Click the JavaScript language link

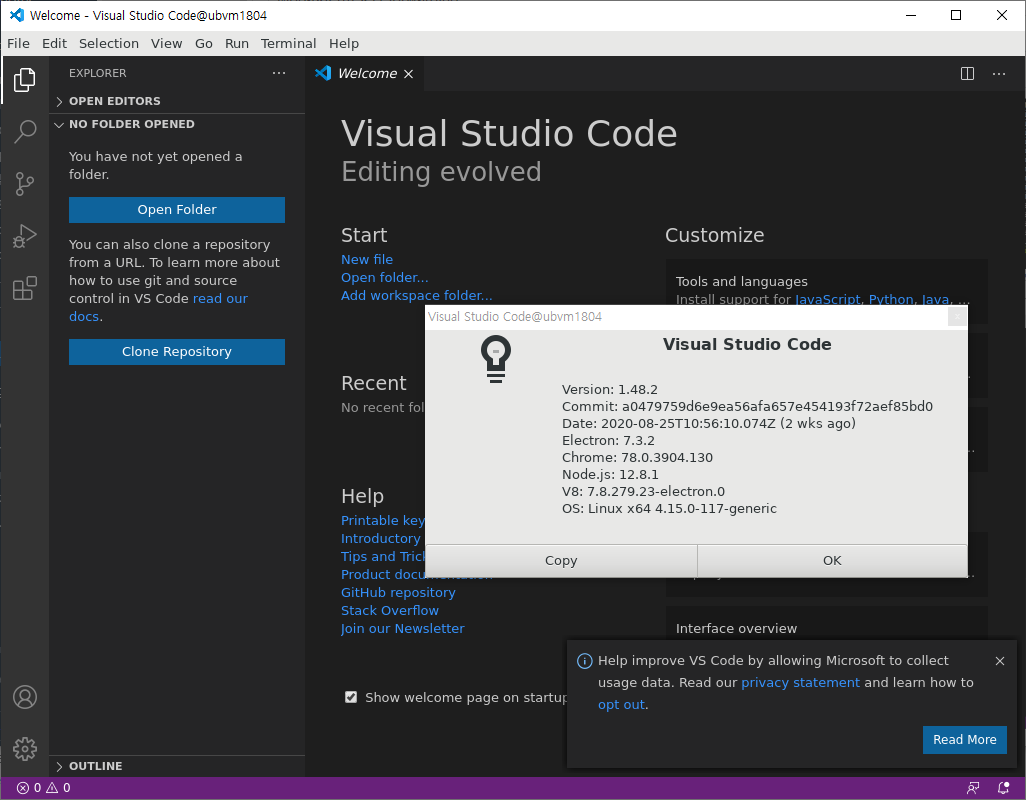click(828, 300)
